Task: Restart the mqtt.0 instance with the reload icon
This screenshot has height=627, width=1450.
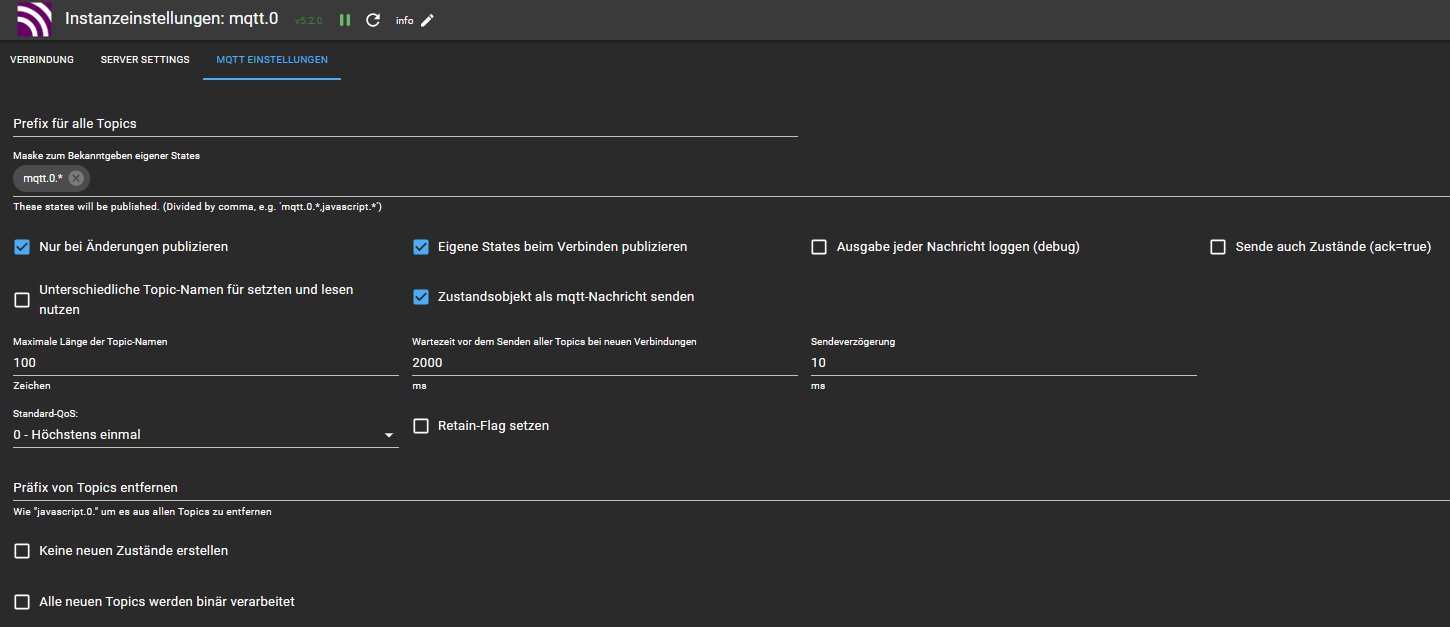Action: 373,20
